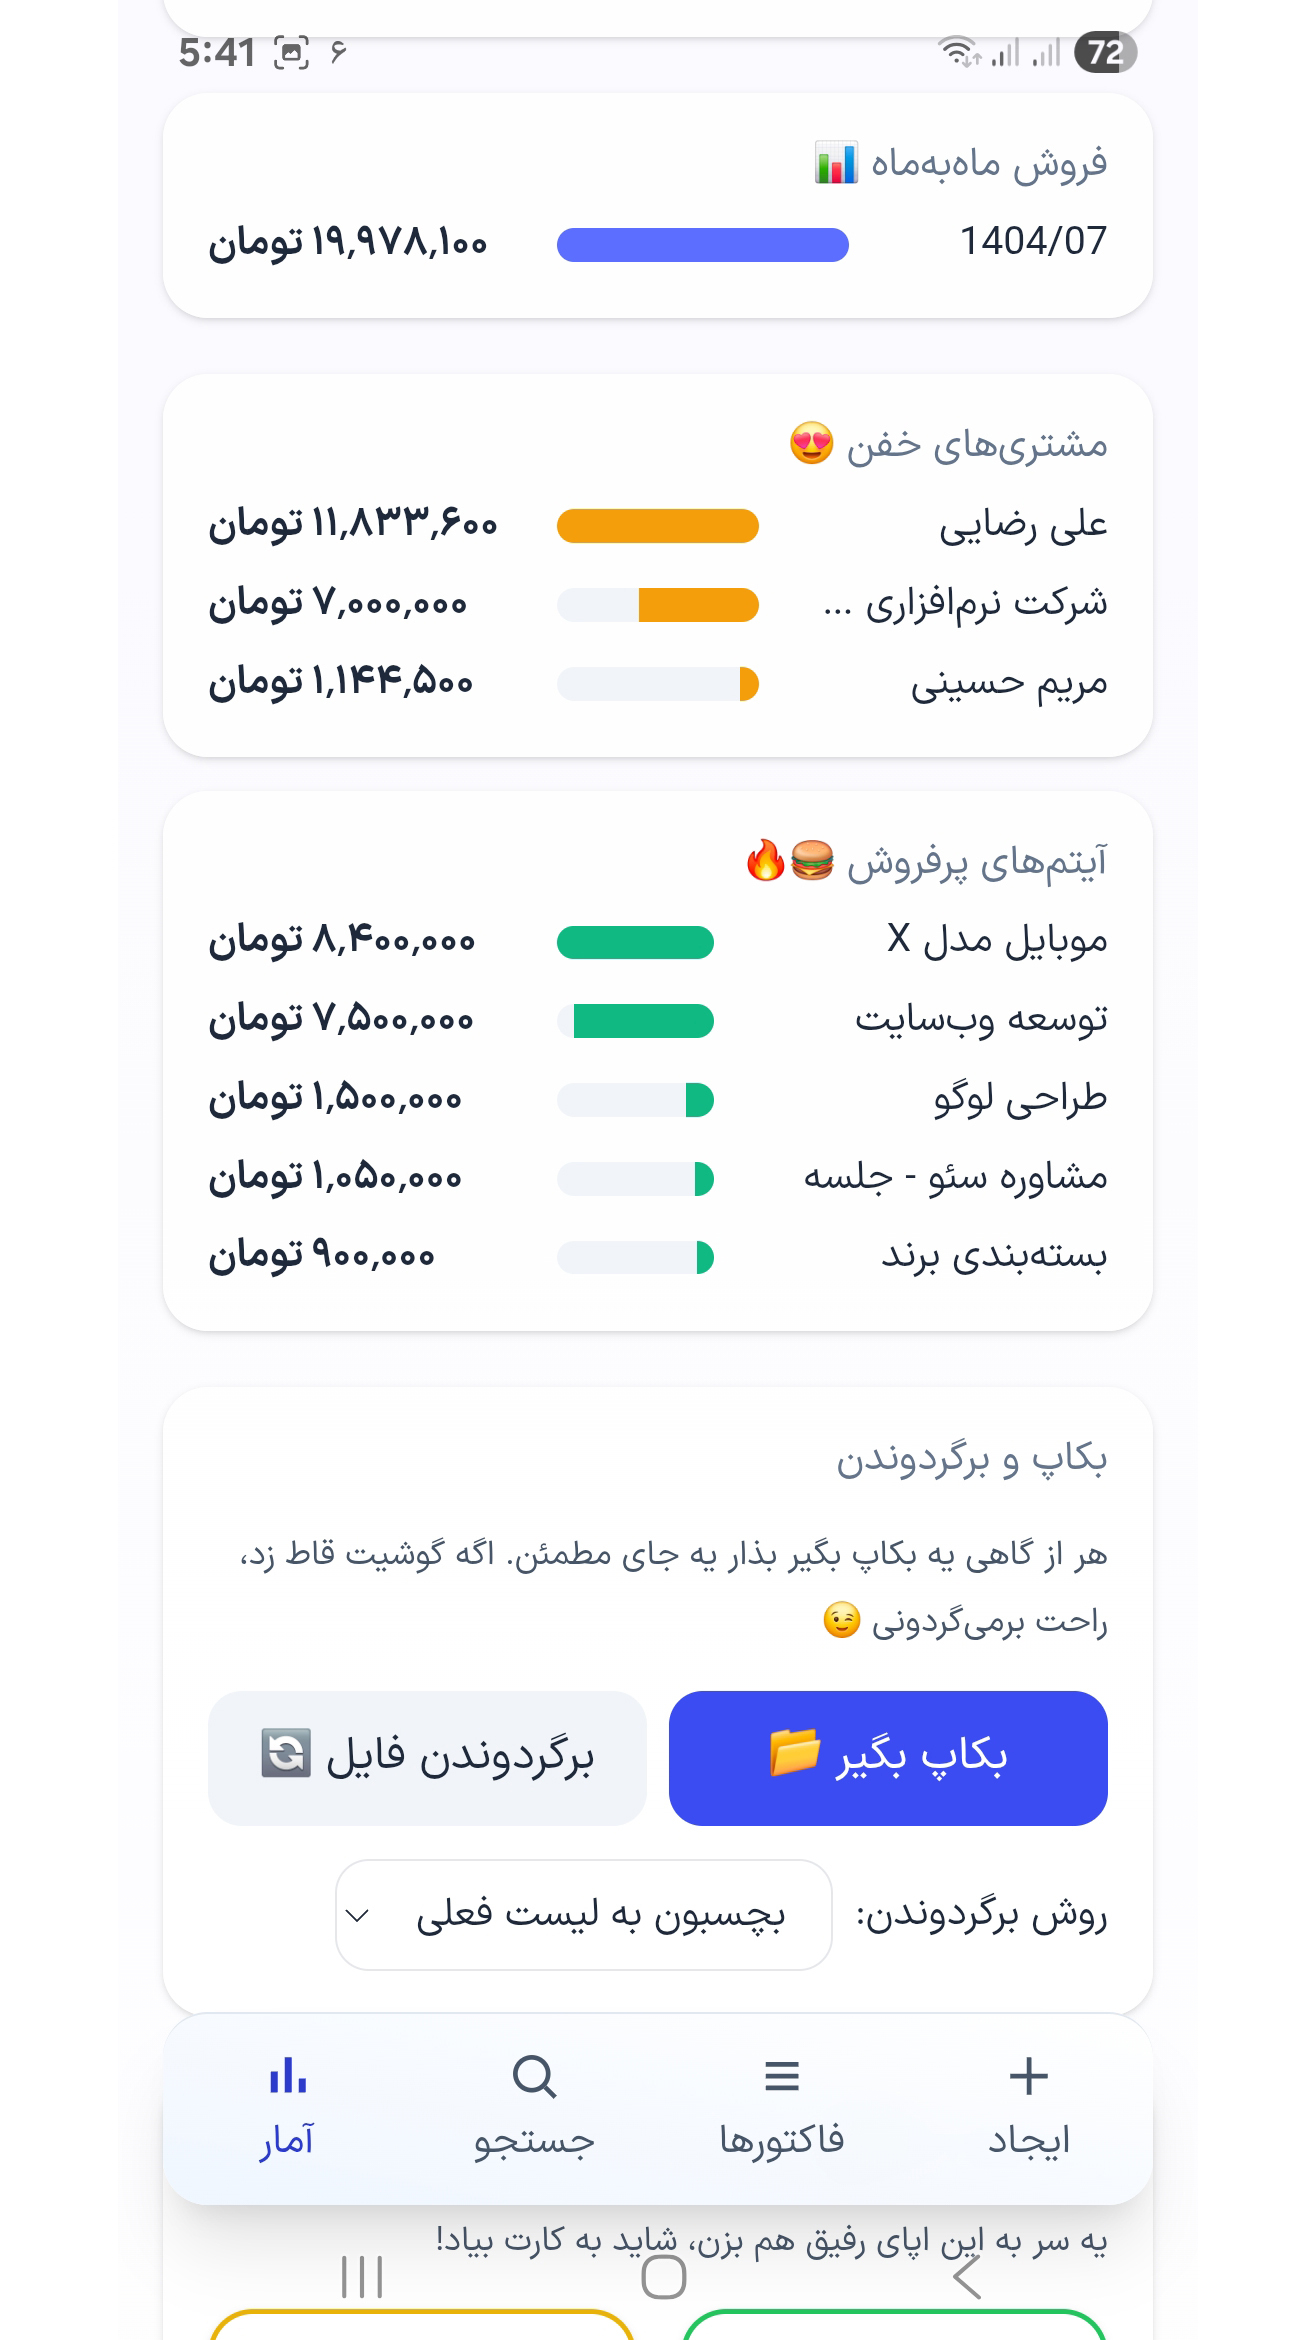Click the blue 1404/07 sales progress bar
The height and width of the screenshot is (2340, 1316).
pos(702,245)
